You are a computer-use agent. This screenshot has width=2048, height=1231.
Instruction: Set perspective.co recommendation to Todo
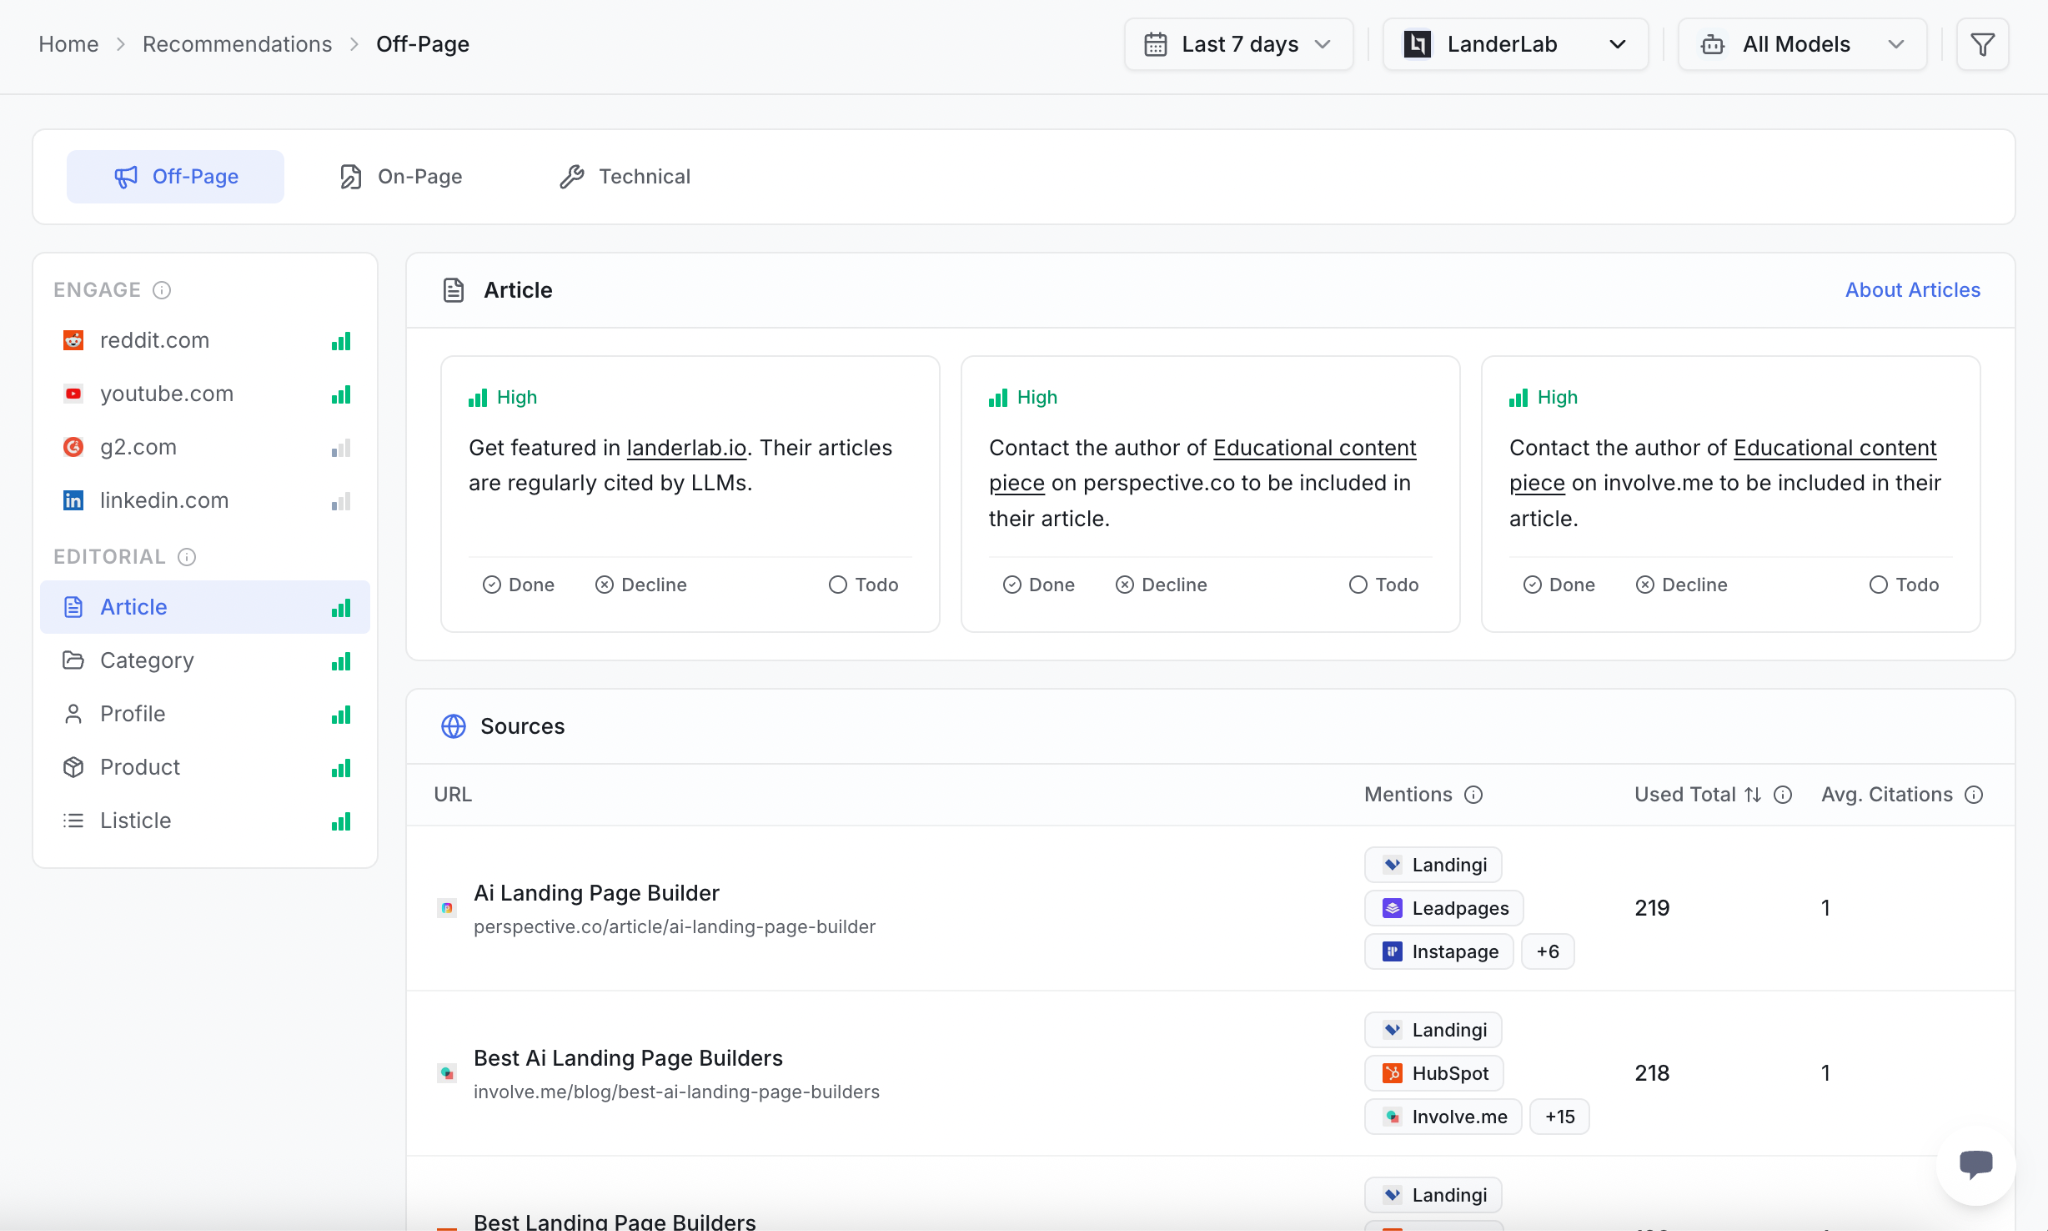click(x=1384, y=585)
